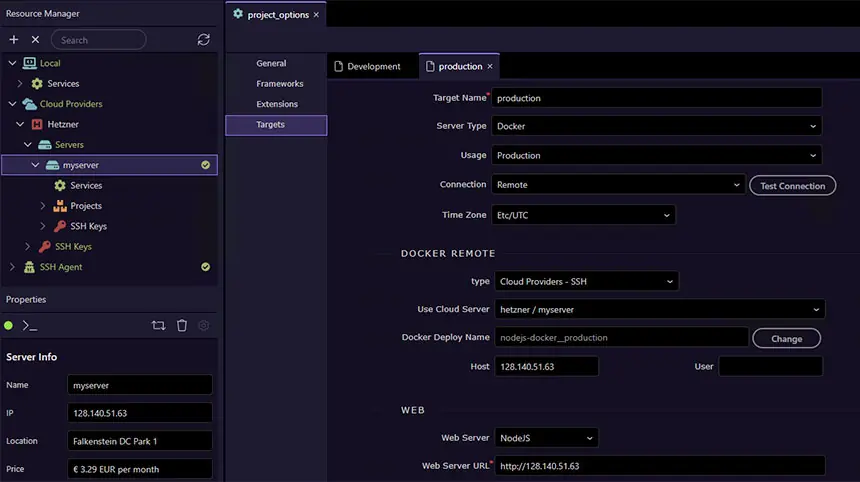Screen dimensions: 860x482
Task: Click the Web Server URL field
Action: coord(660,466)
